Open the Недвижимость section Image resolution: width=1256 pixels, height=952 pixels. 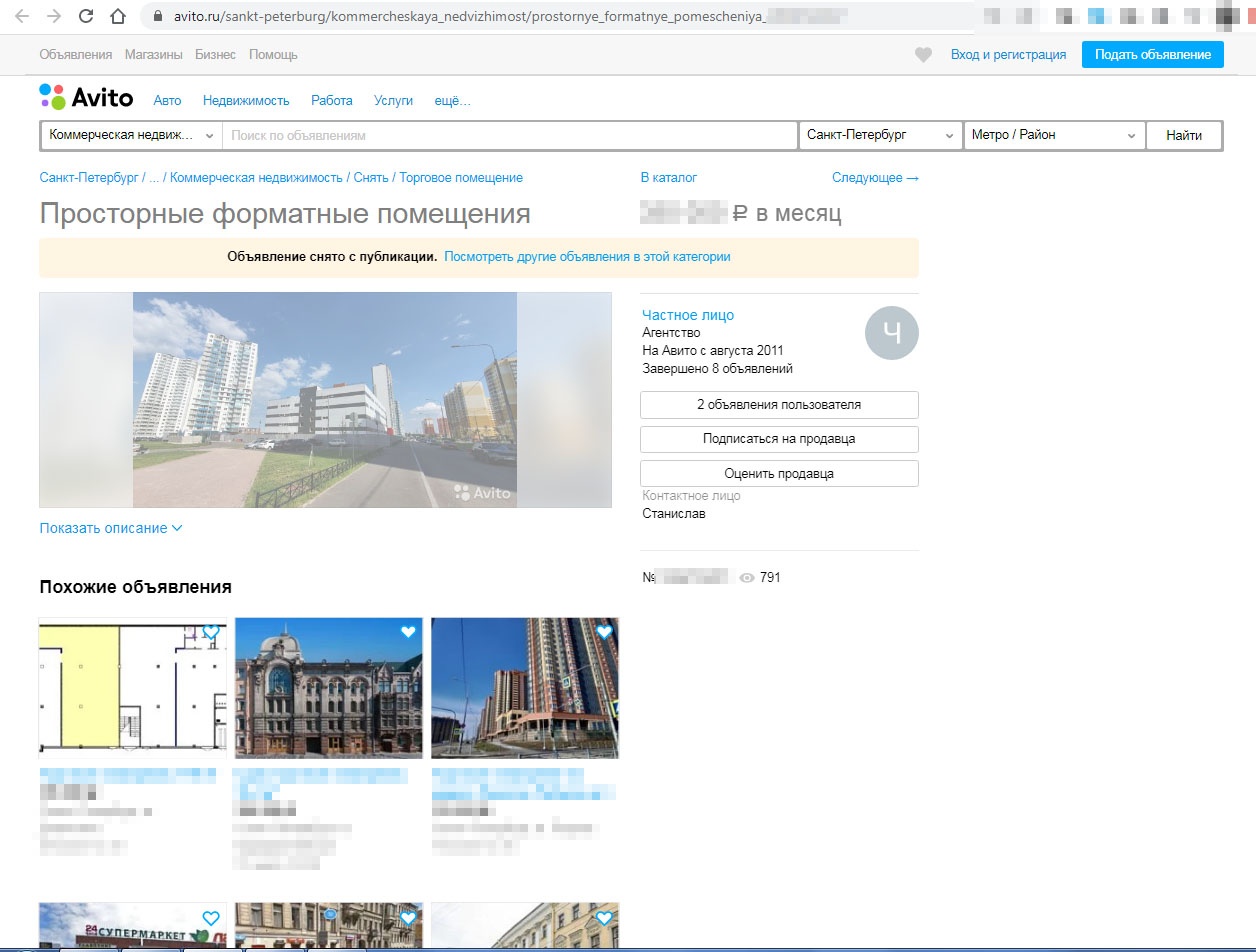[246, 100]
